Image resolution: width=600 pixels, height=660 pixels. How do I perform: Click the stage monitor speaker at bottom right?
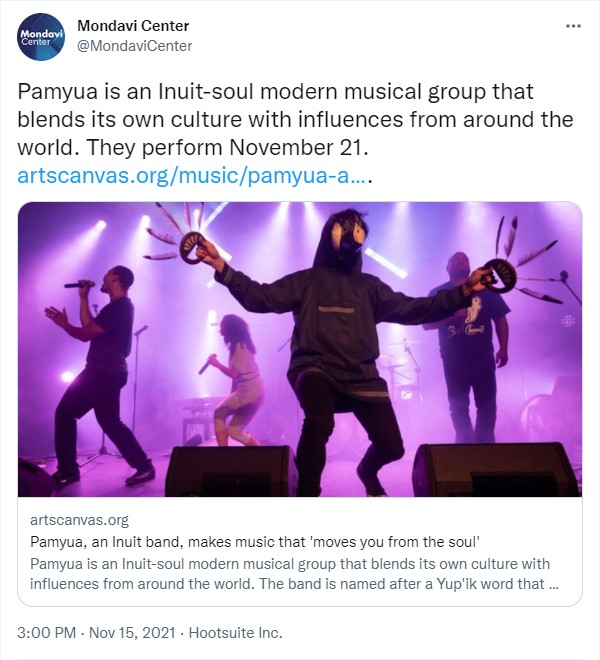tap(494, 468)
